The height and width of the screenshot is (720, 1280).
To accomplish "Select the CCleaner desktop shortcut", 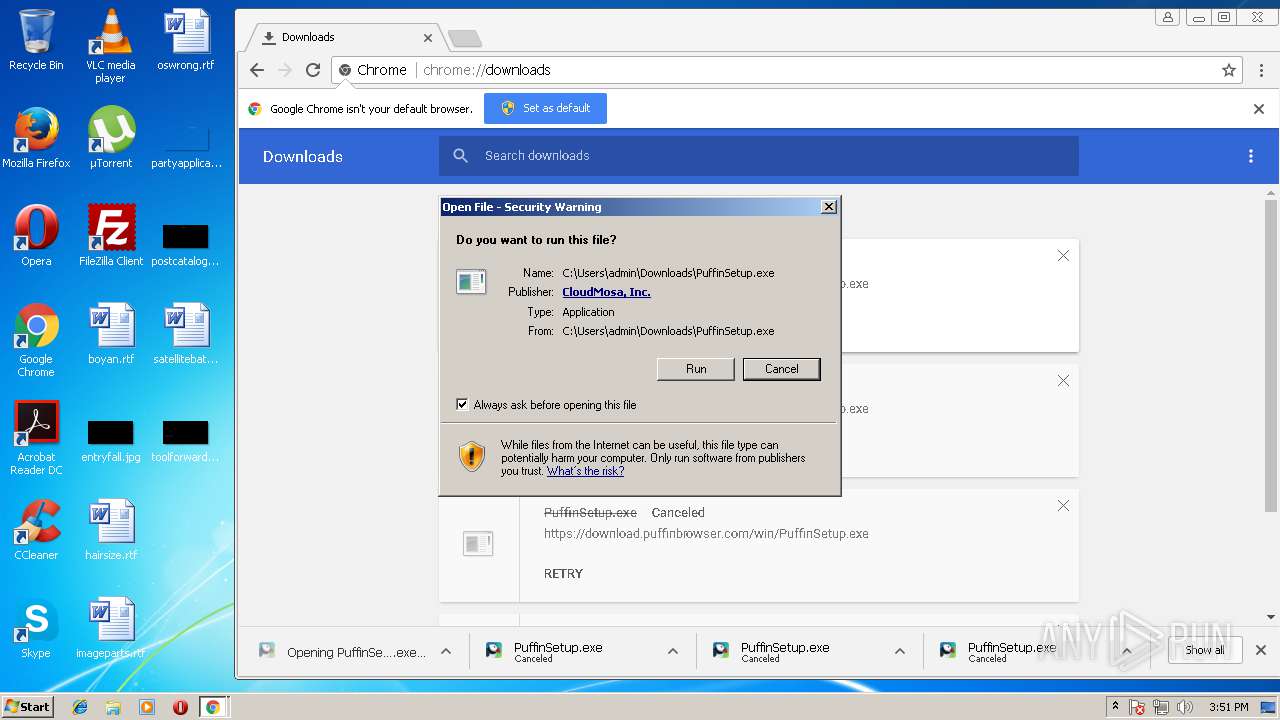I will [x=36, y=530].
